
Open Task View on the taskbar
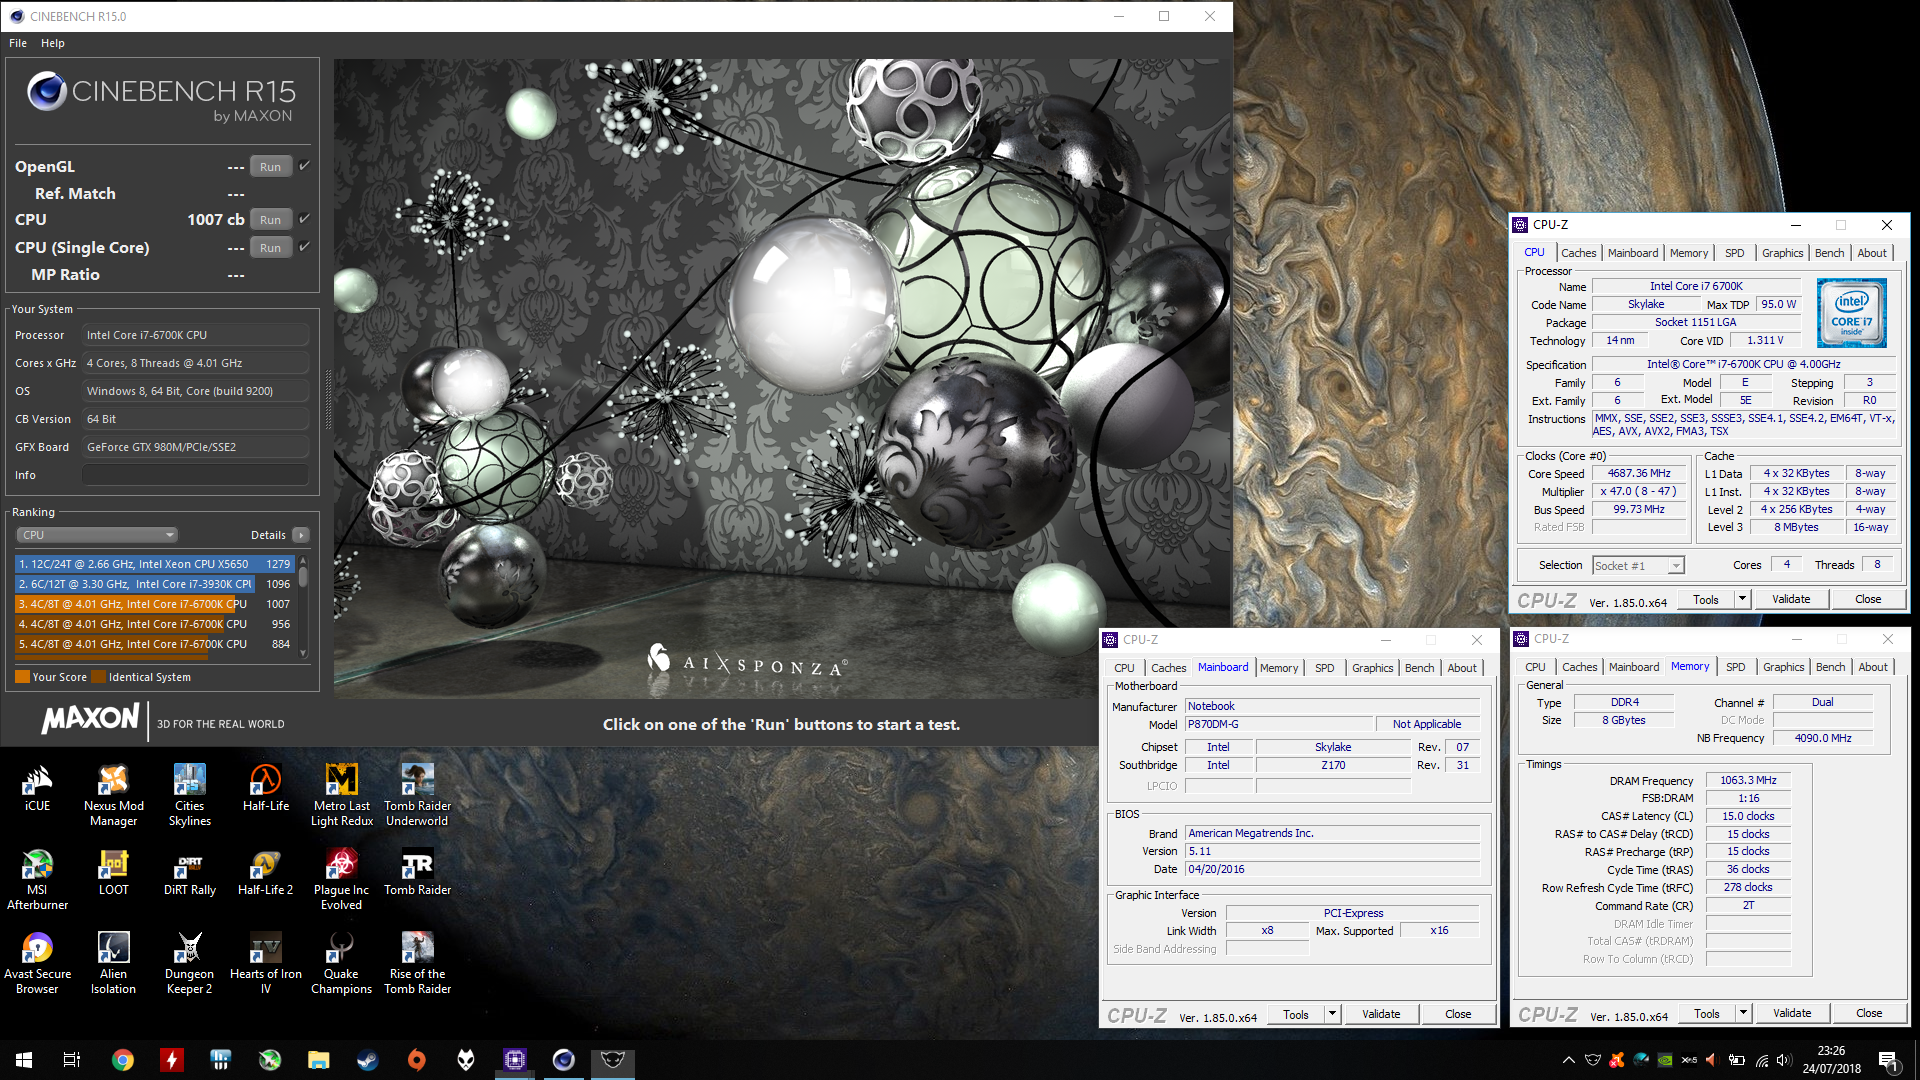pos(72,1060)
